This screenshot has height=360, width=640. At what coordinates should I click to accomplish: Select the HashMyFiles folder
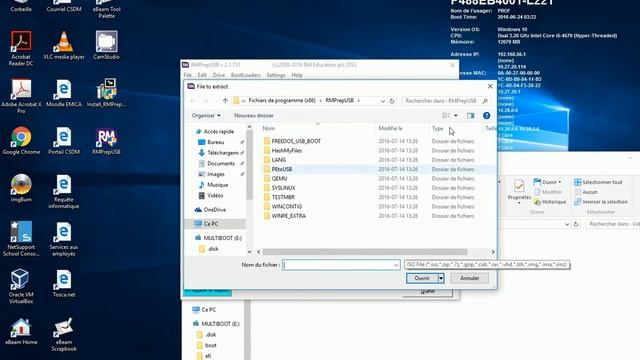pos(287,151)
